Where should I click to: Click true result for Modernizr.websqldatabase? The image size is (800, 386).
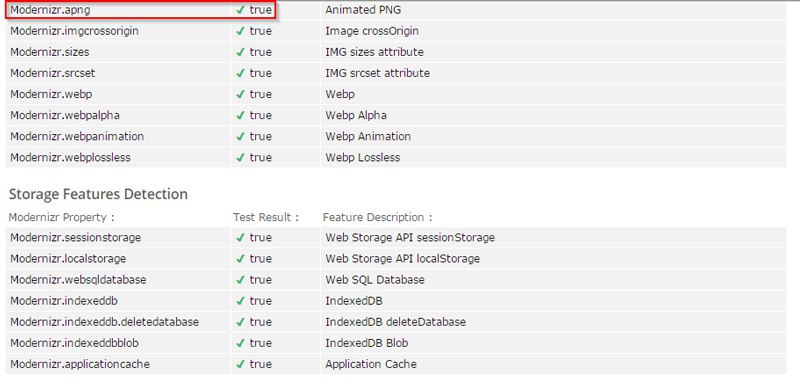(x=260, y=280)
